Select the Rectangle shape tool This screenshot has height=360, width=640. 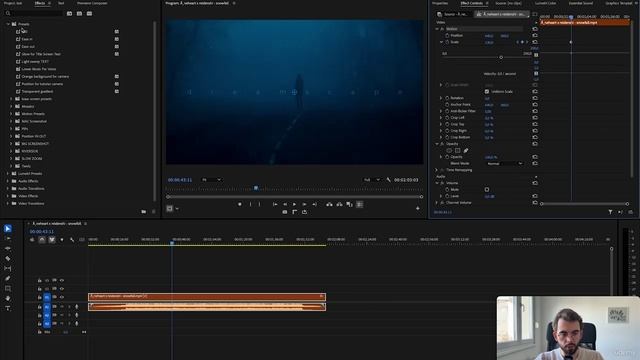pyautogui.click(x=8, y=288)
